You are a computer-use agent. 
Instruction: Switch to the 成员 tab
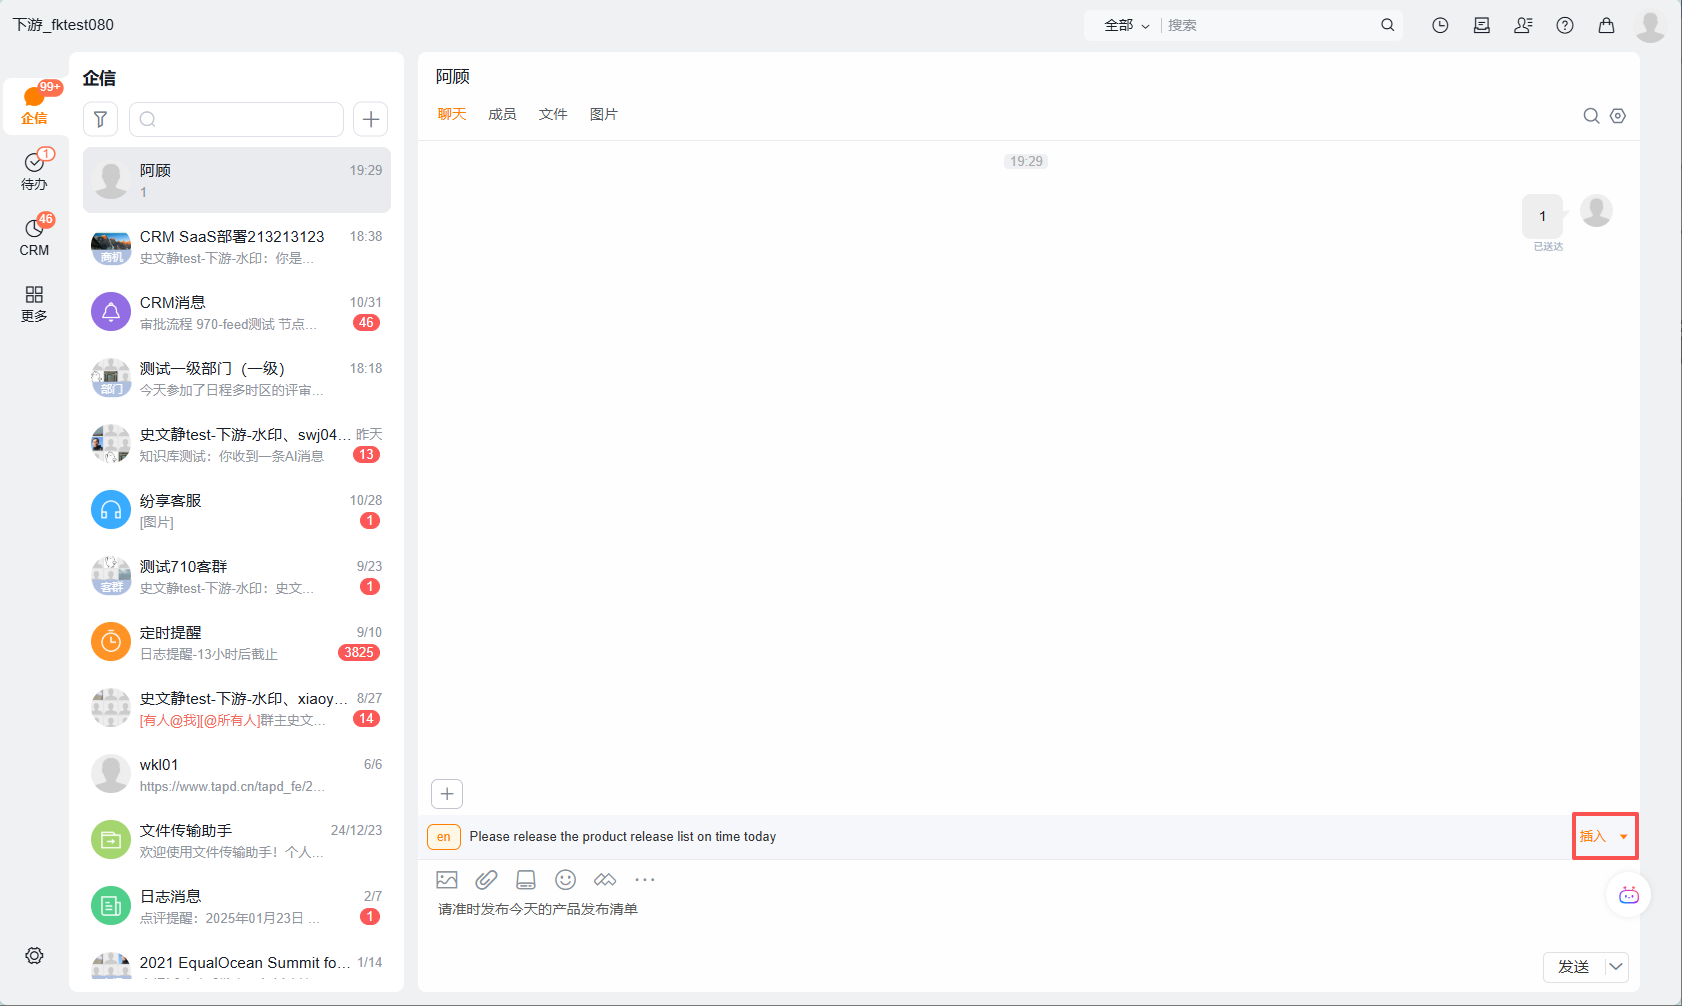tap(502, 114)
